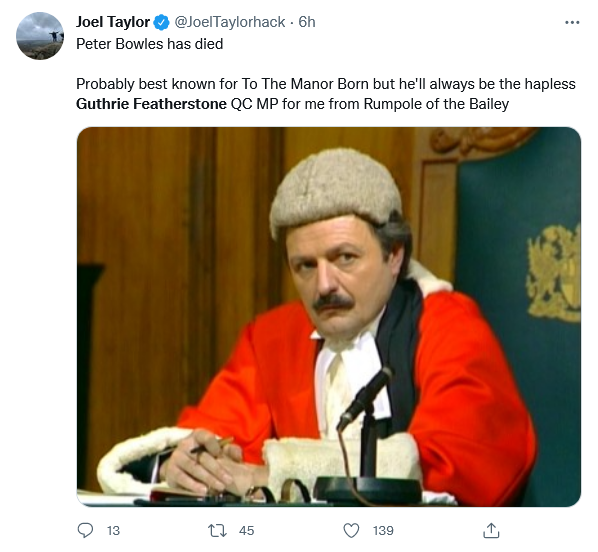Enlarge the judge courtroom photo

329,317
